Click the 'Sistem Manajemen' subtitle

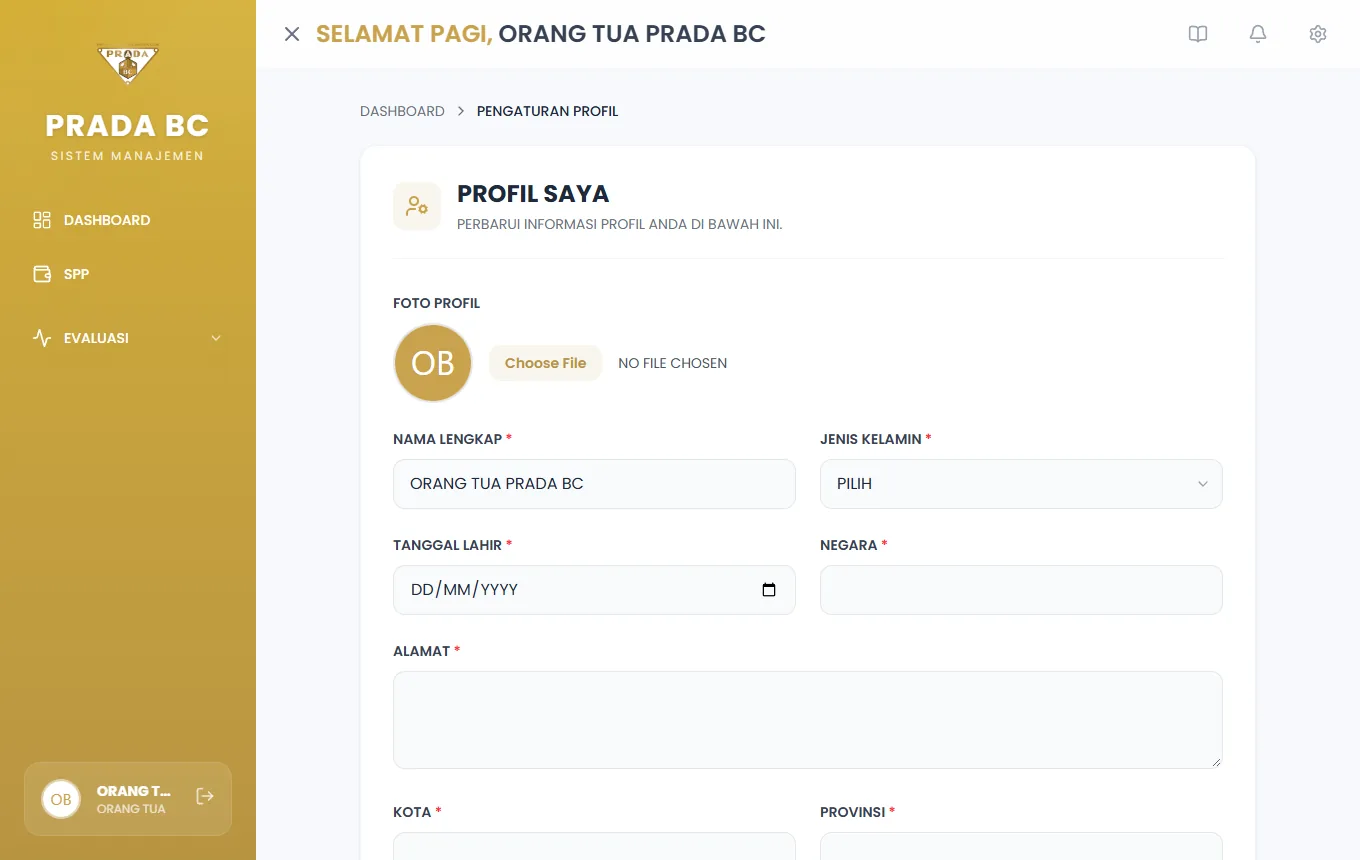(127, 156)
